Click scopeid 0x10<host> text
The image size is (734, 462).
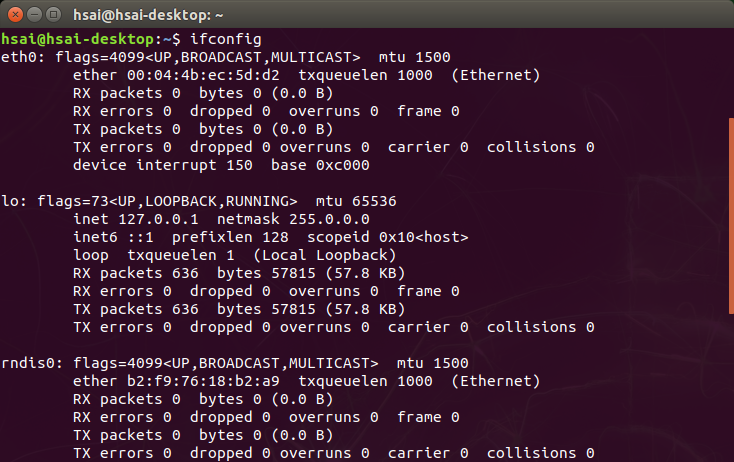(x=388, y=237)
